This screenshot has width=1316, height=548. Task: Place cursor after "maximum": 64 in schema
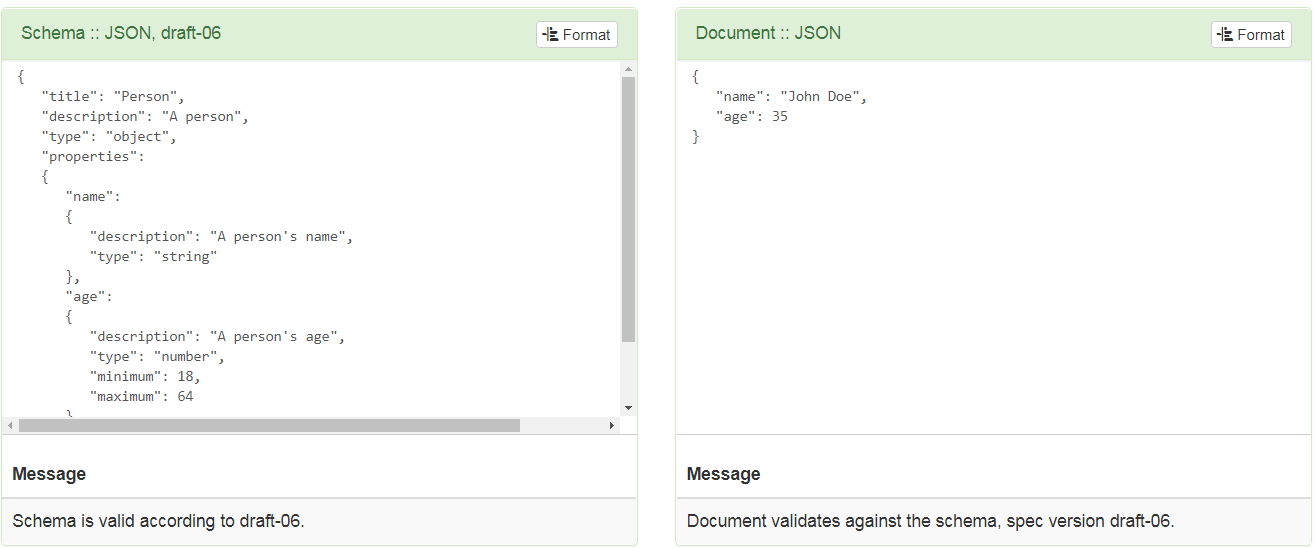coord(194,396)
